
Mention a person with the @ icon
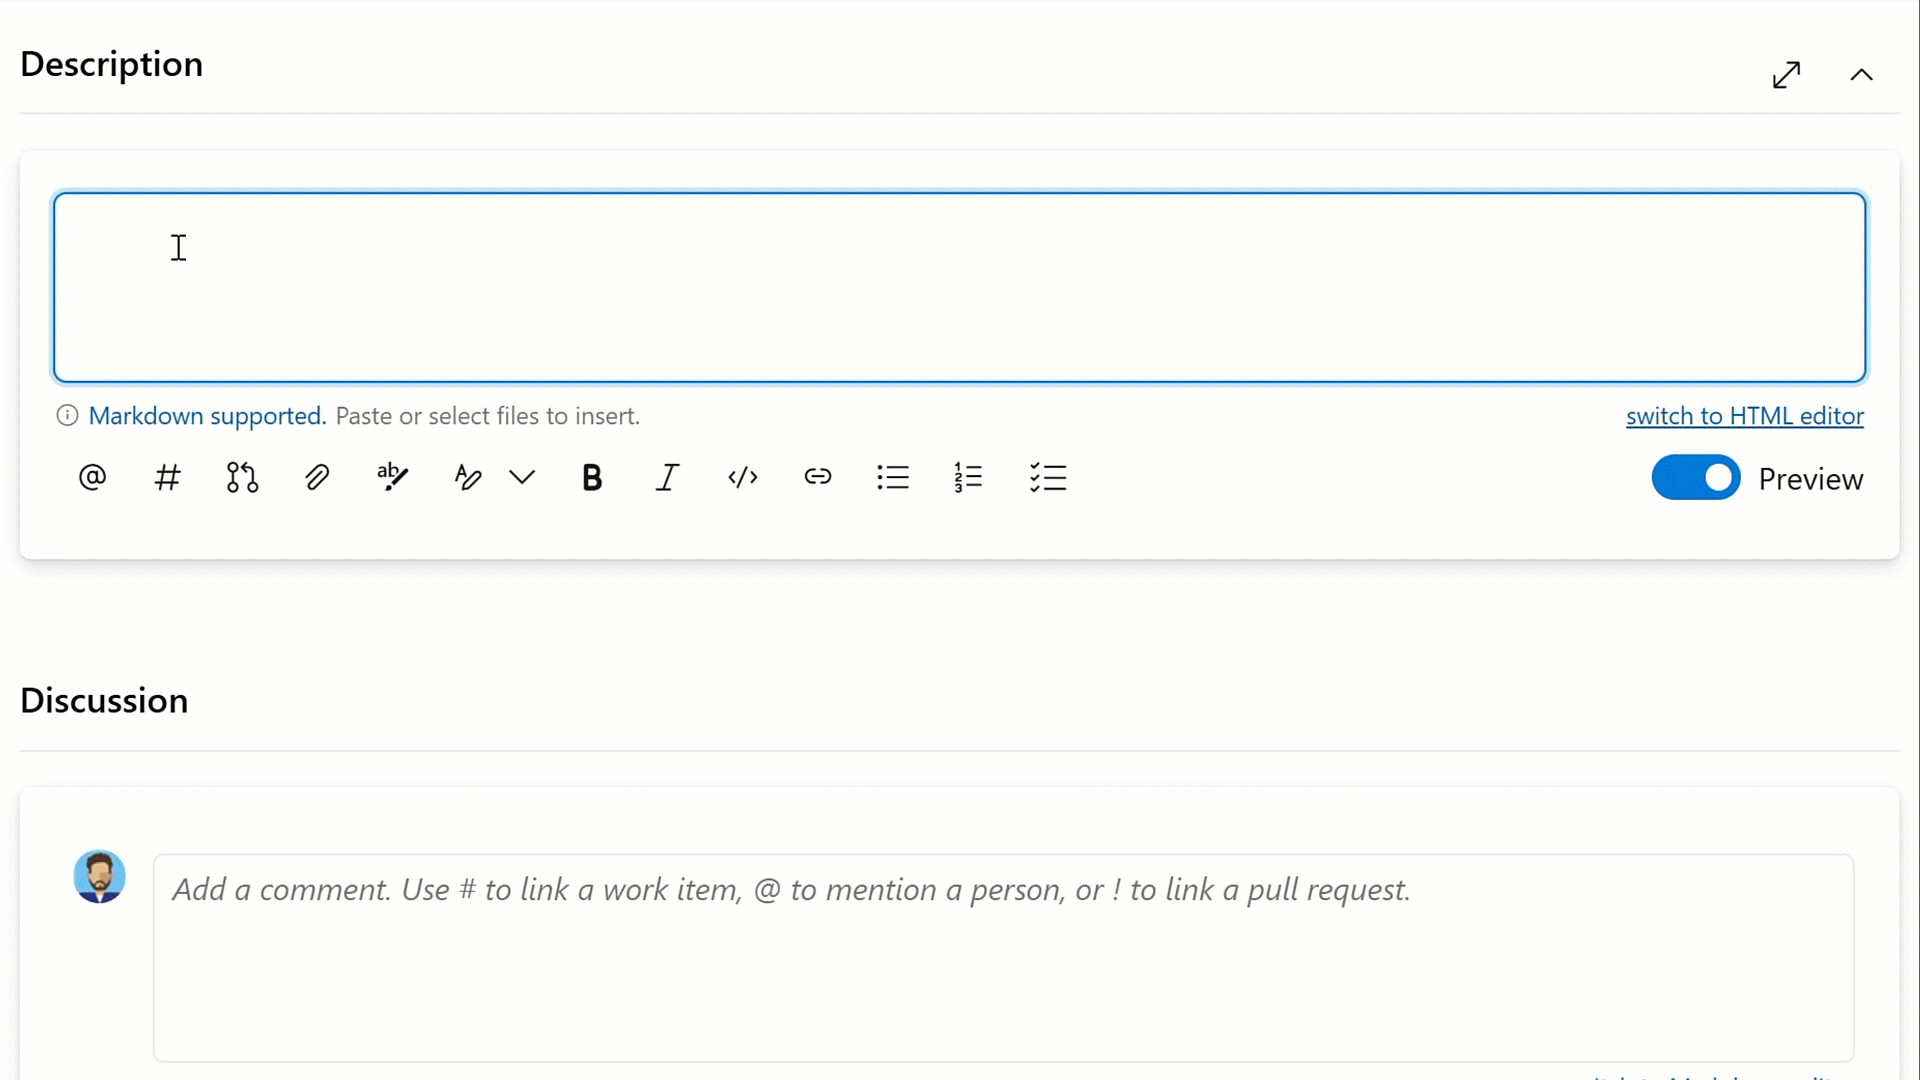coord(91,478)
